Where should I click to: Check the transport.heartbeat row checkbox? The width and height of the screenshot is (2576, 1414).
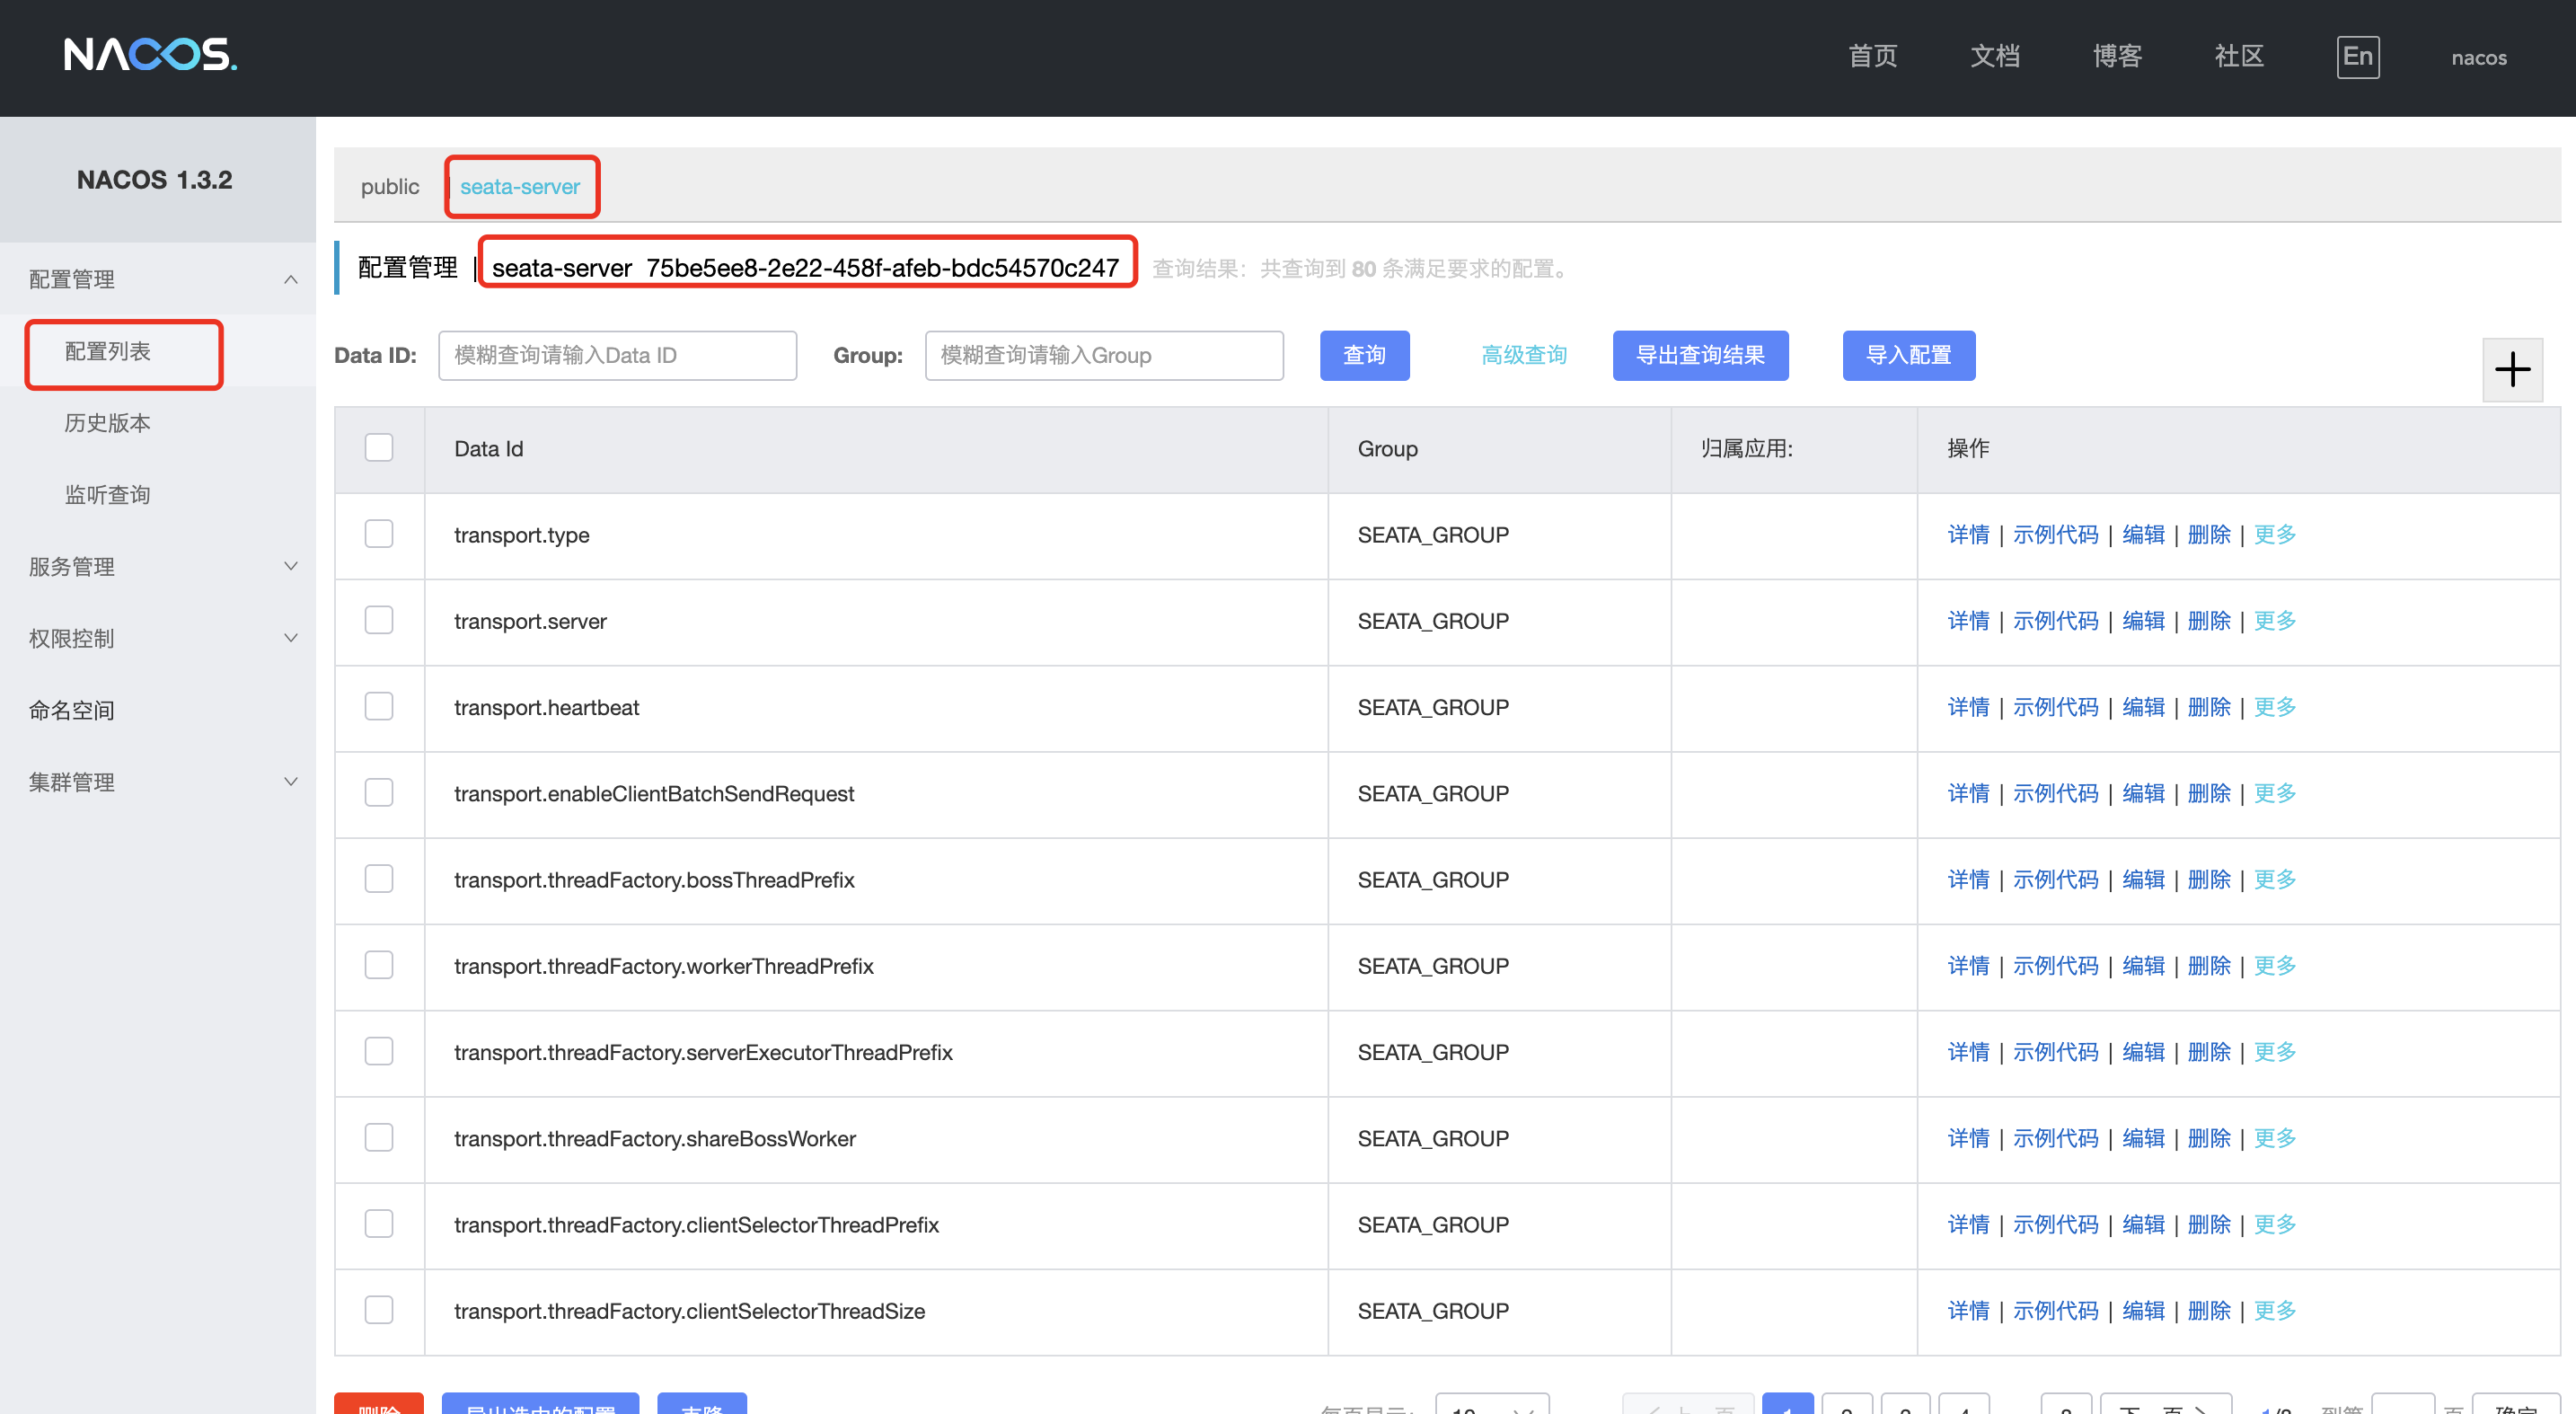coord(379,706)
